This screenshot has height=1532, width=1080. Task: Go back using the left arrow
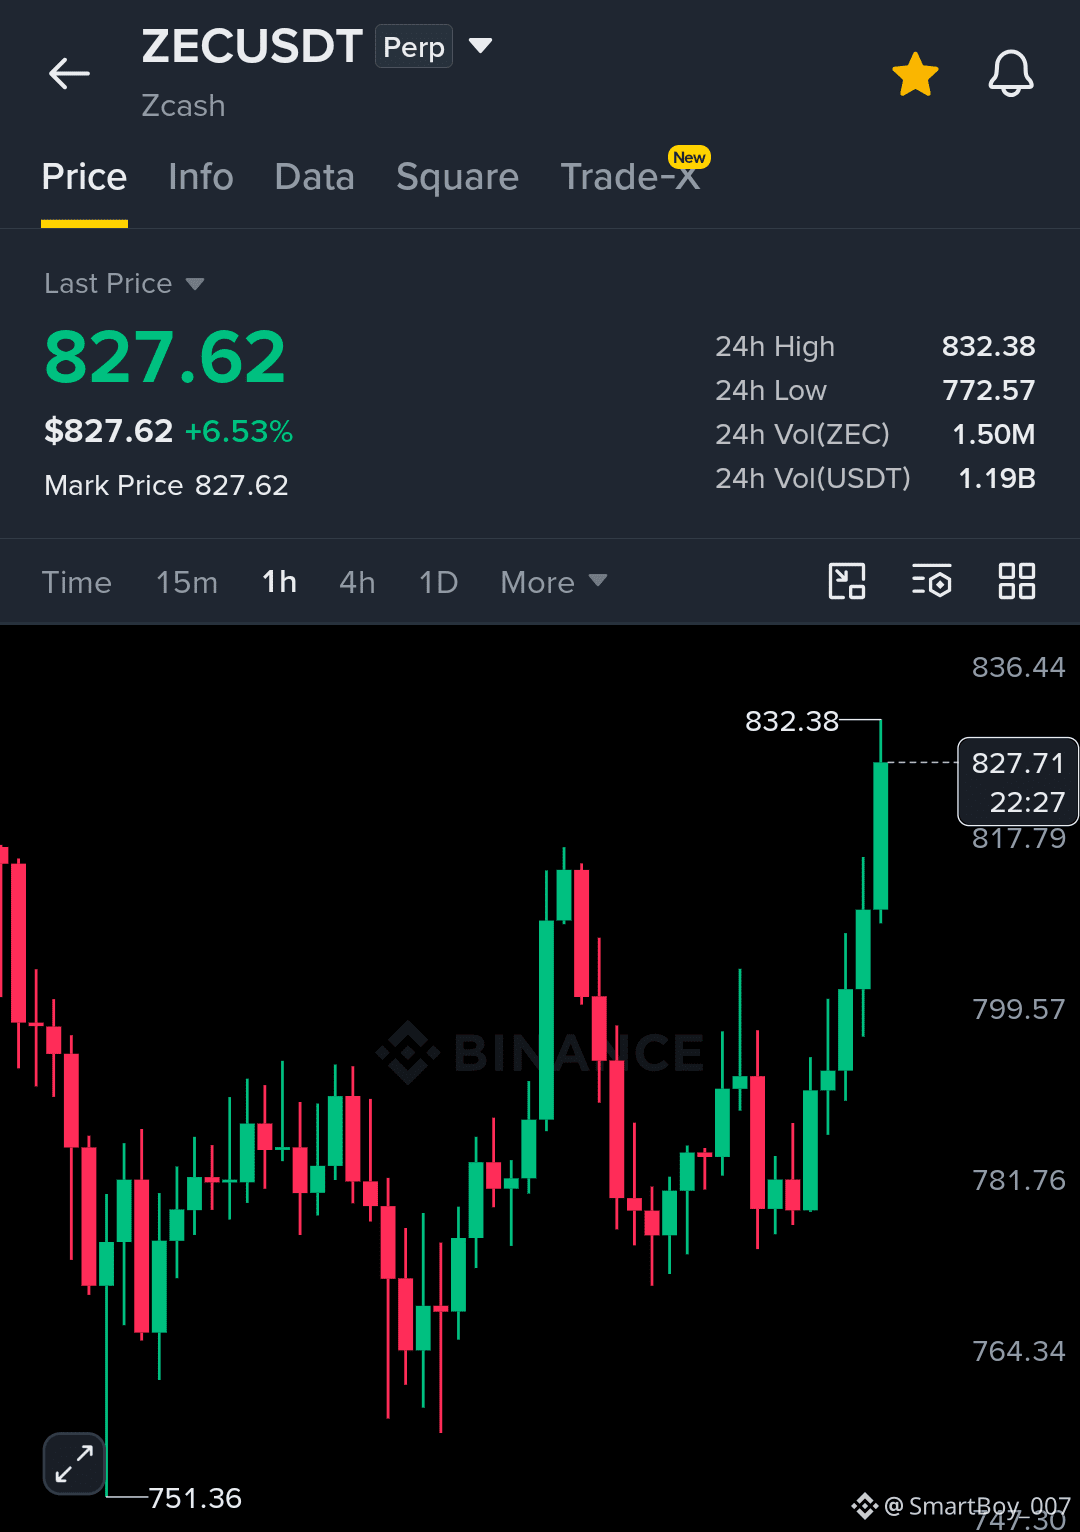[x=69, y=73]
